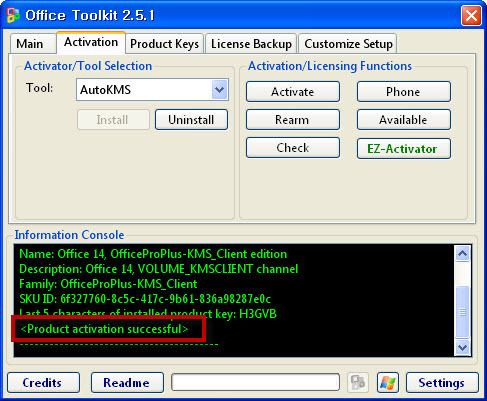The width and height of the screenshot is (487, 401).
Task: Click the Check button
Action: point(293,148)
